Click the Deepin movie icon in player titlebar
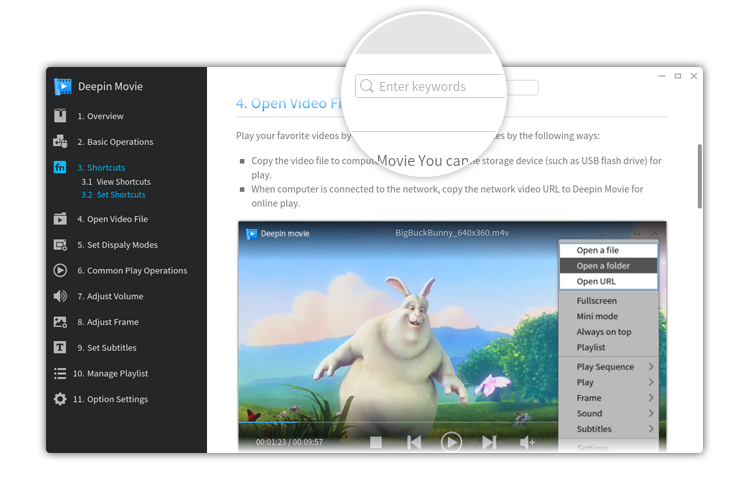749x500 pixels. click(251, 234)
